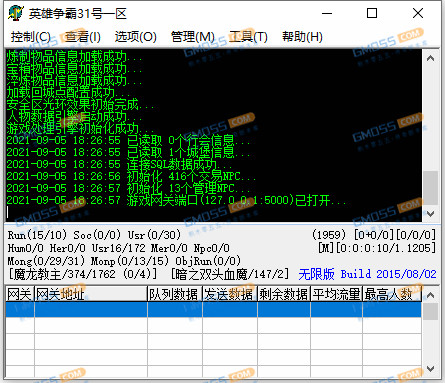This screenshot has width=445, height=383.
Task: Open the 管理(M) menu
Action: pos(192,36)
